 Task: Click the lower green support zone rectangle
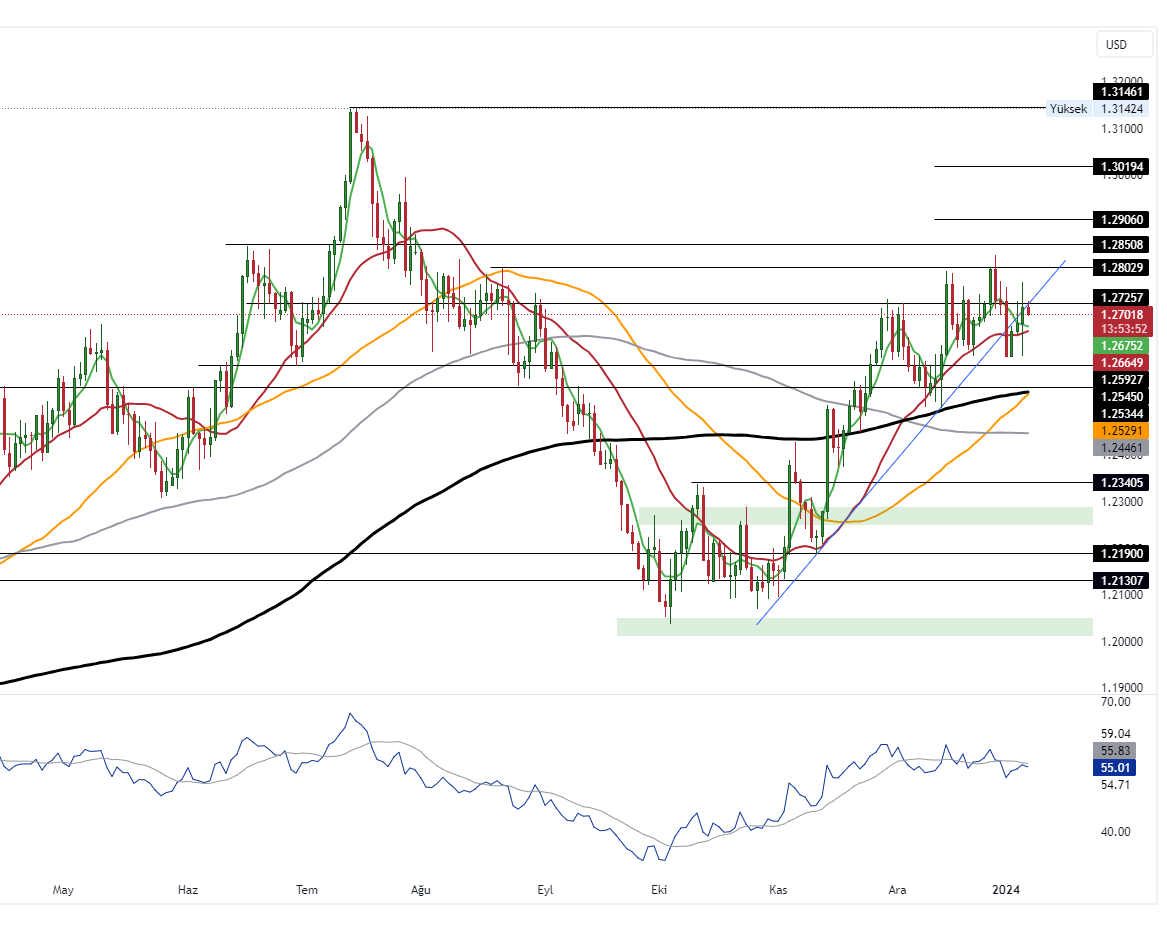854,626
